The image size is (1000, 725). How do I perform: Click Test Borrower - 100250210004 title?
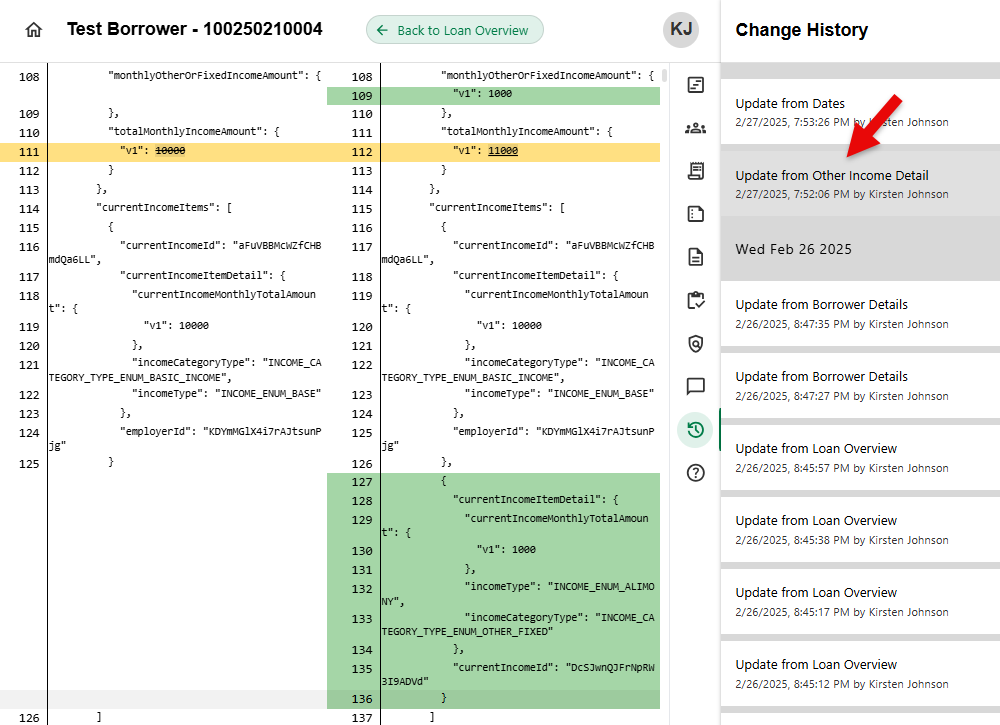(x=195, y=29)
